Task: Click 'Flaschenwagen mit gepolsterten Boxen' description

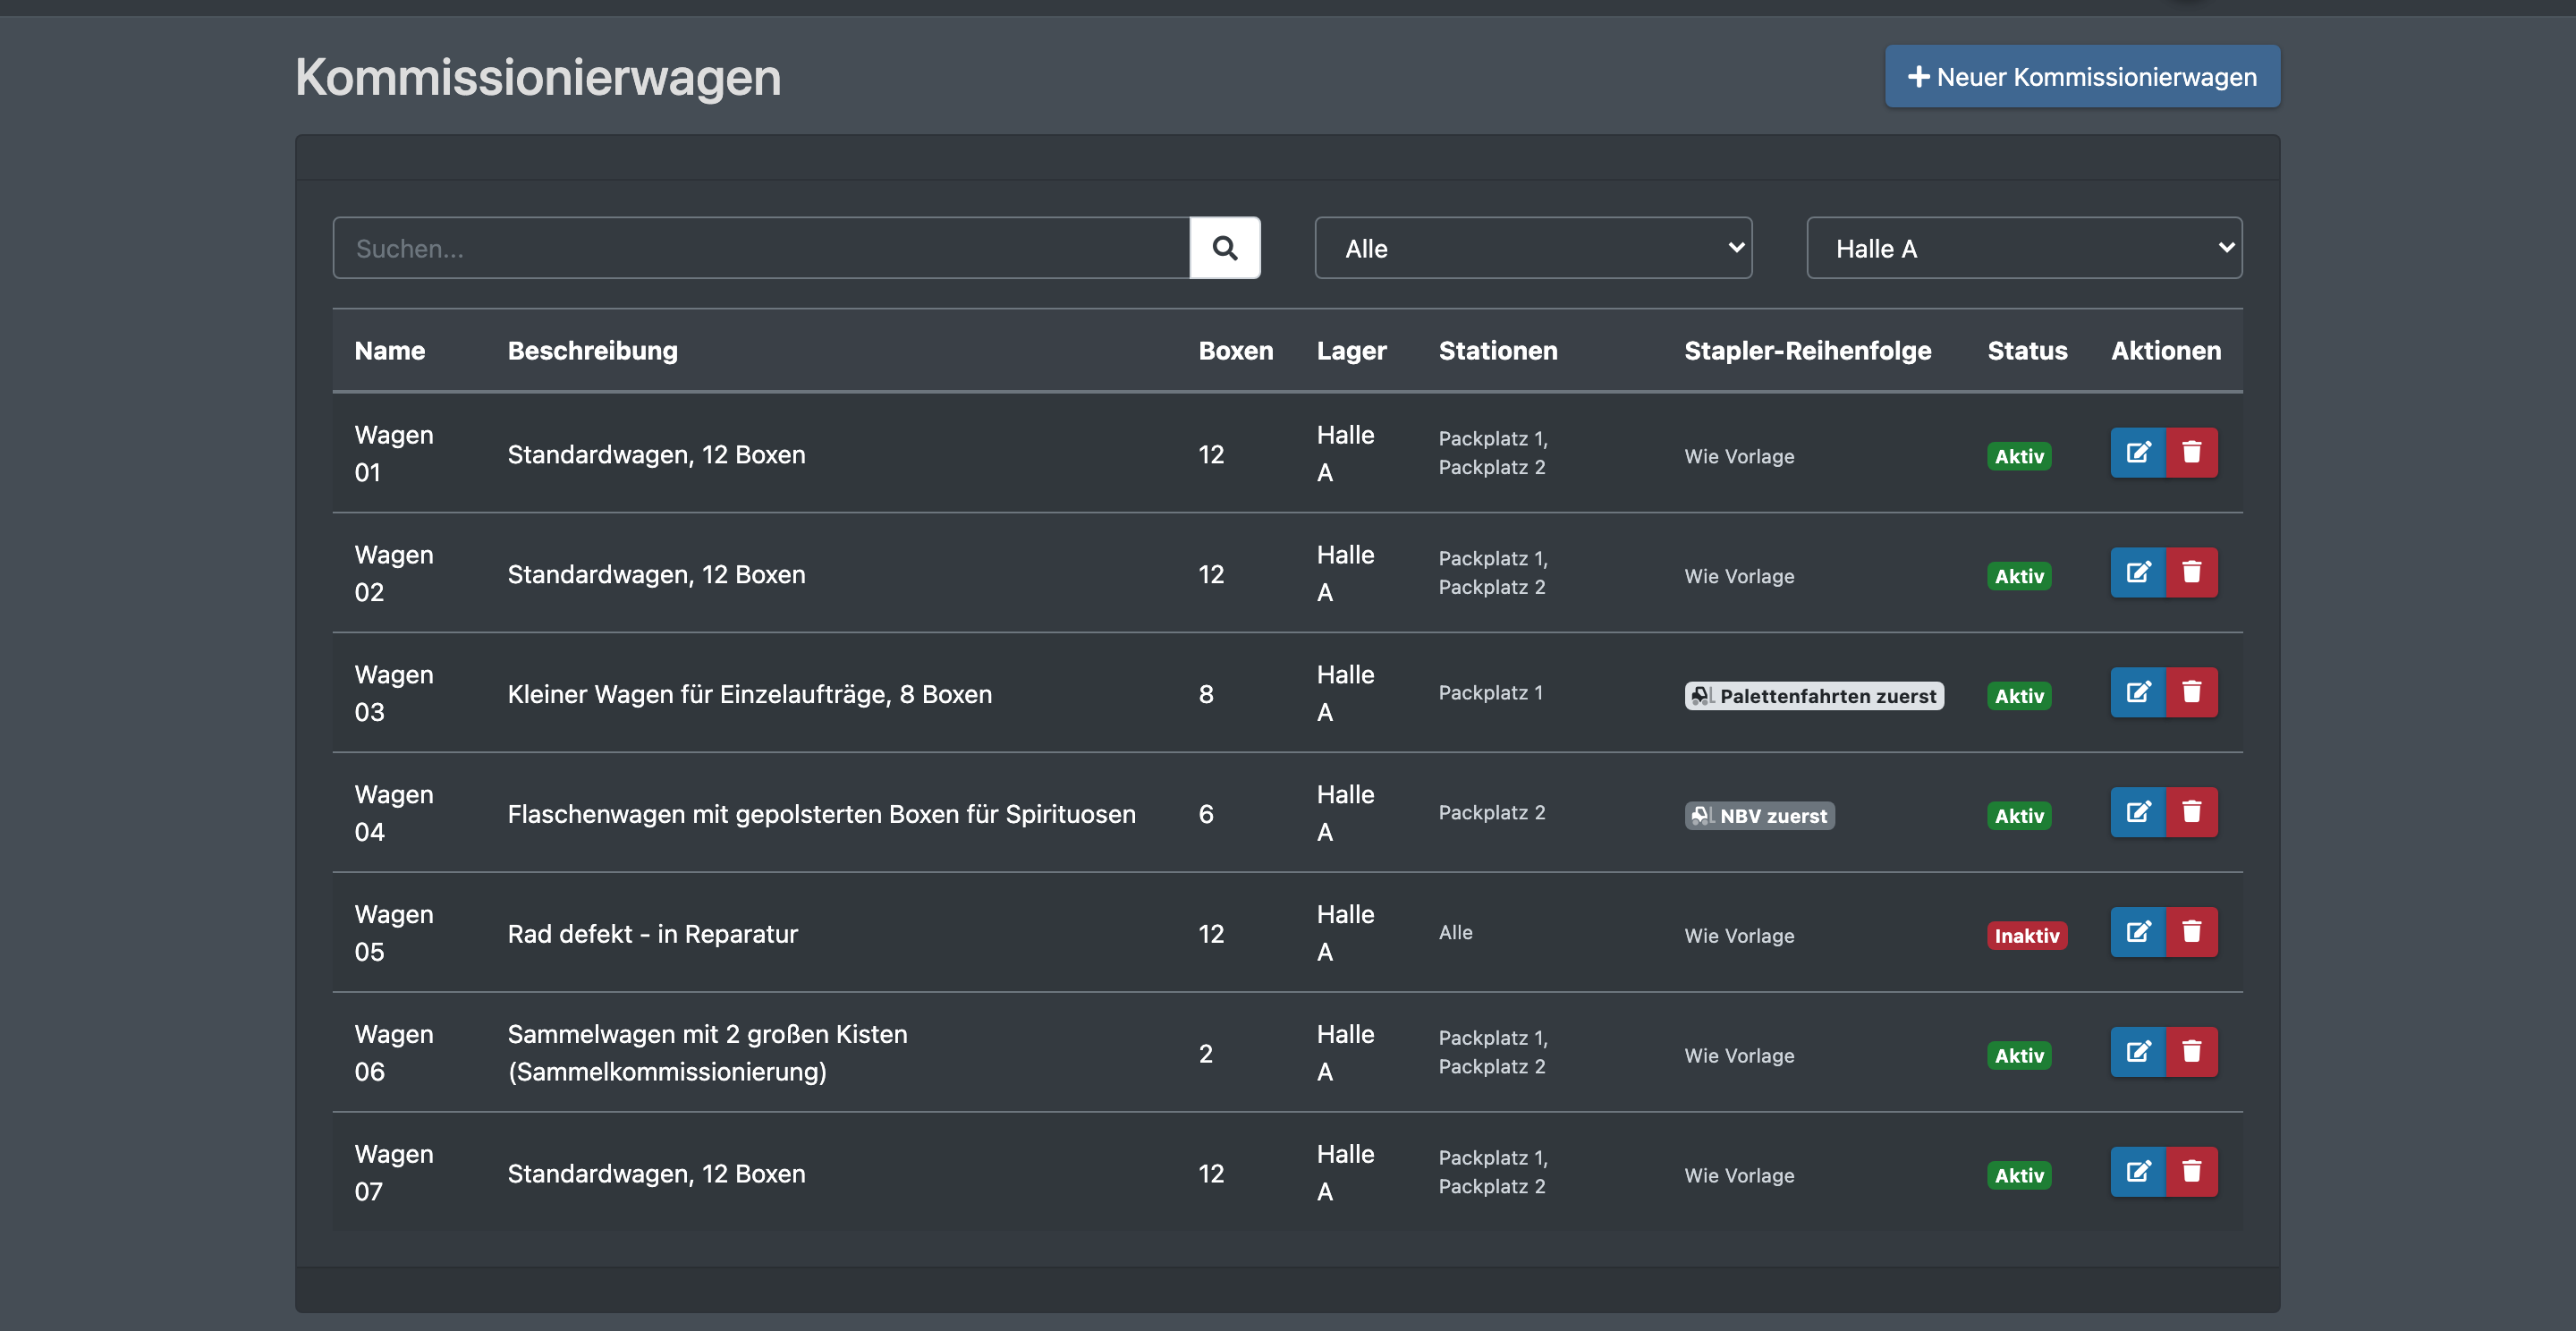Action: click(822, 814)
